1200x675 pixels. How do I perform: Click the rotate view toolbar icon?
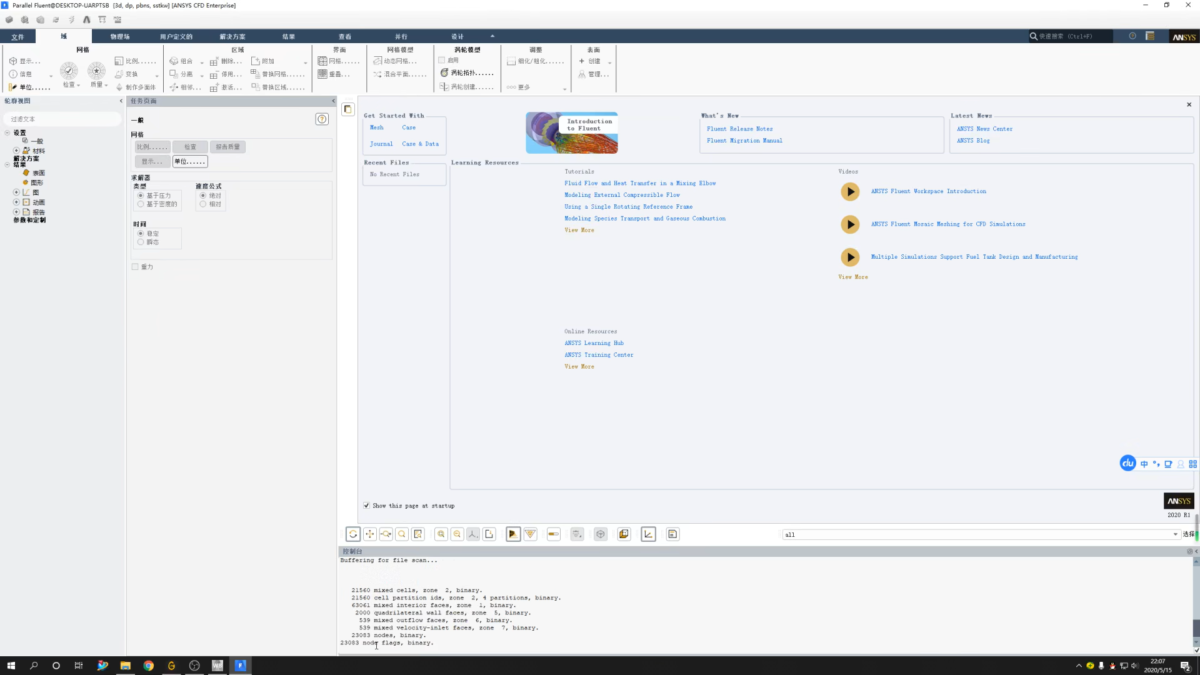coord(353,534)
